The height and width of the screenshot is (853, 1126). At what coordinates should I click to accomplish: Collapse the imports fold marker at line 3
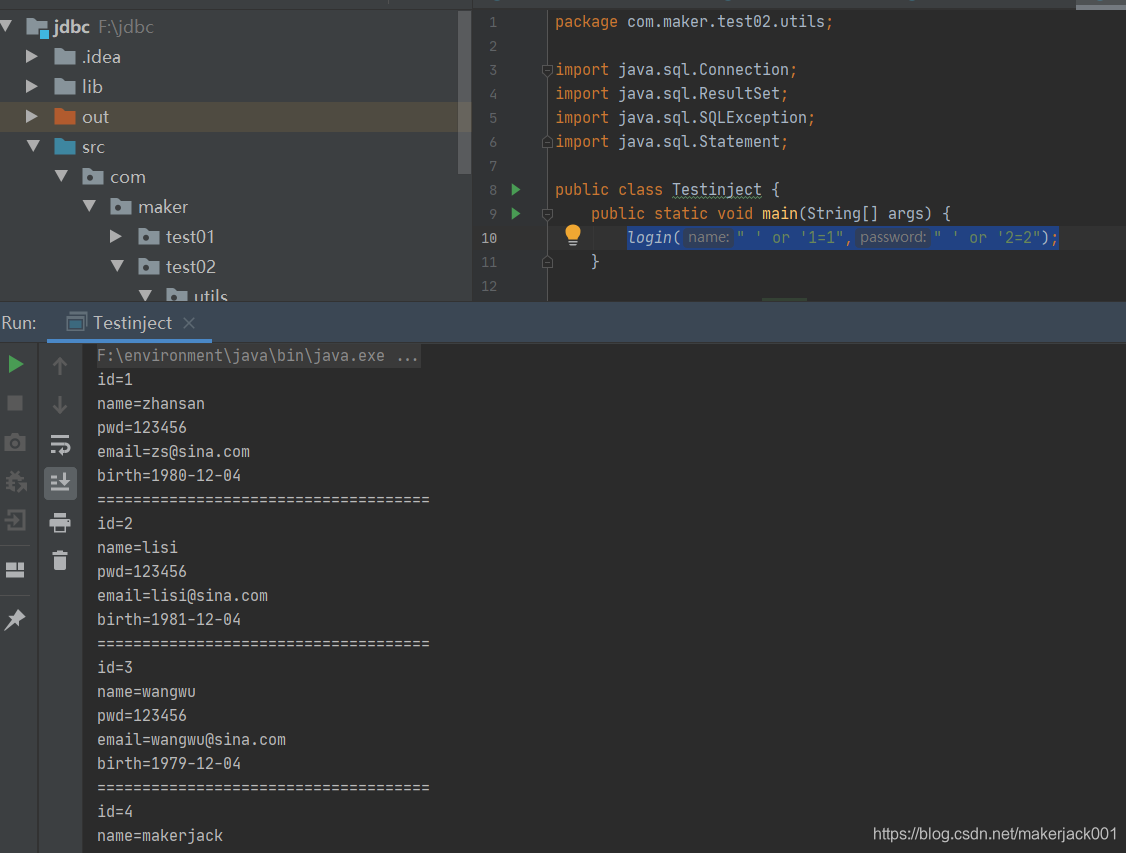click(547, 70)
